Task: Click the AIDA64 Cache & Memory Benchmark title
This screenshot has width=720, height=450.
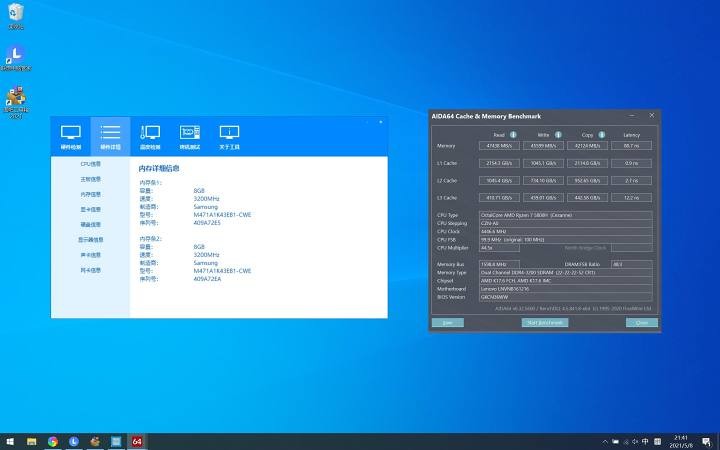Action: pos(486,116)
